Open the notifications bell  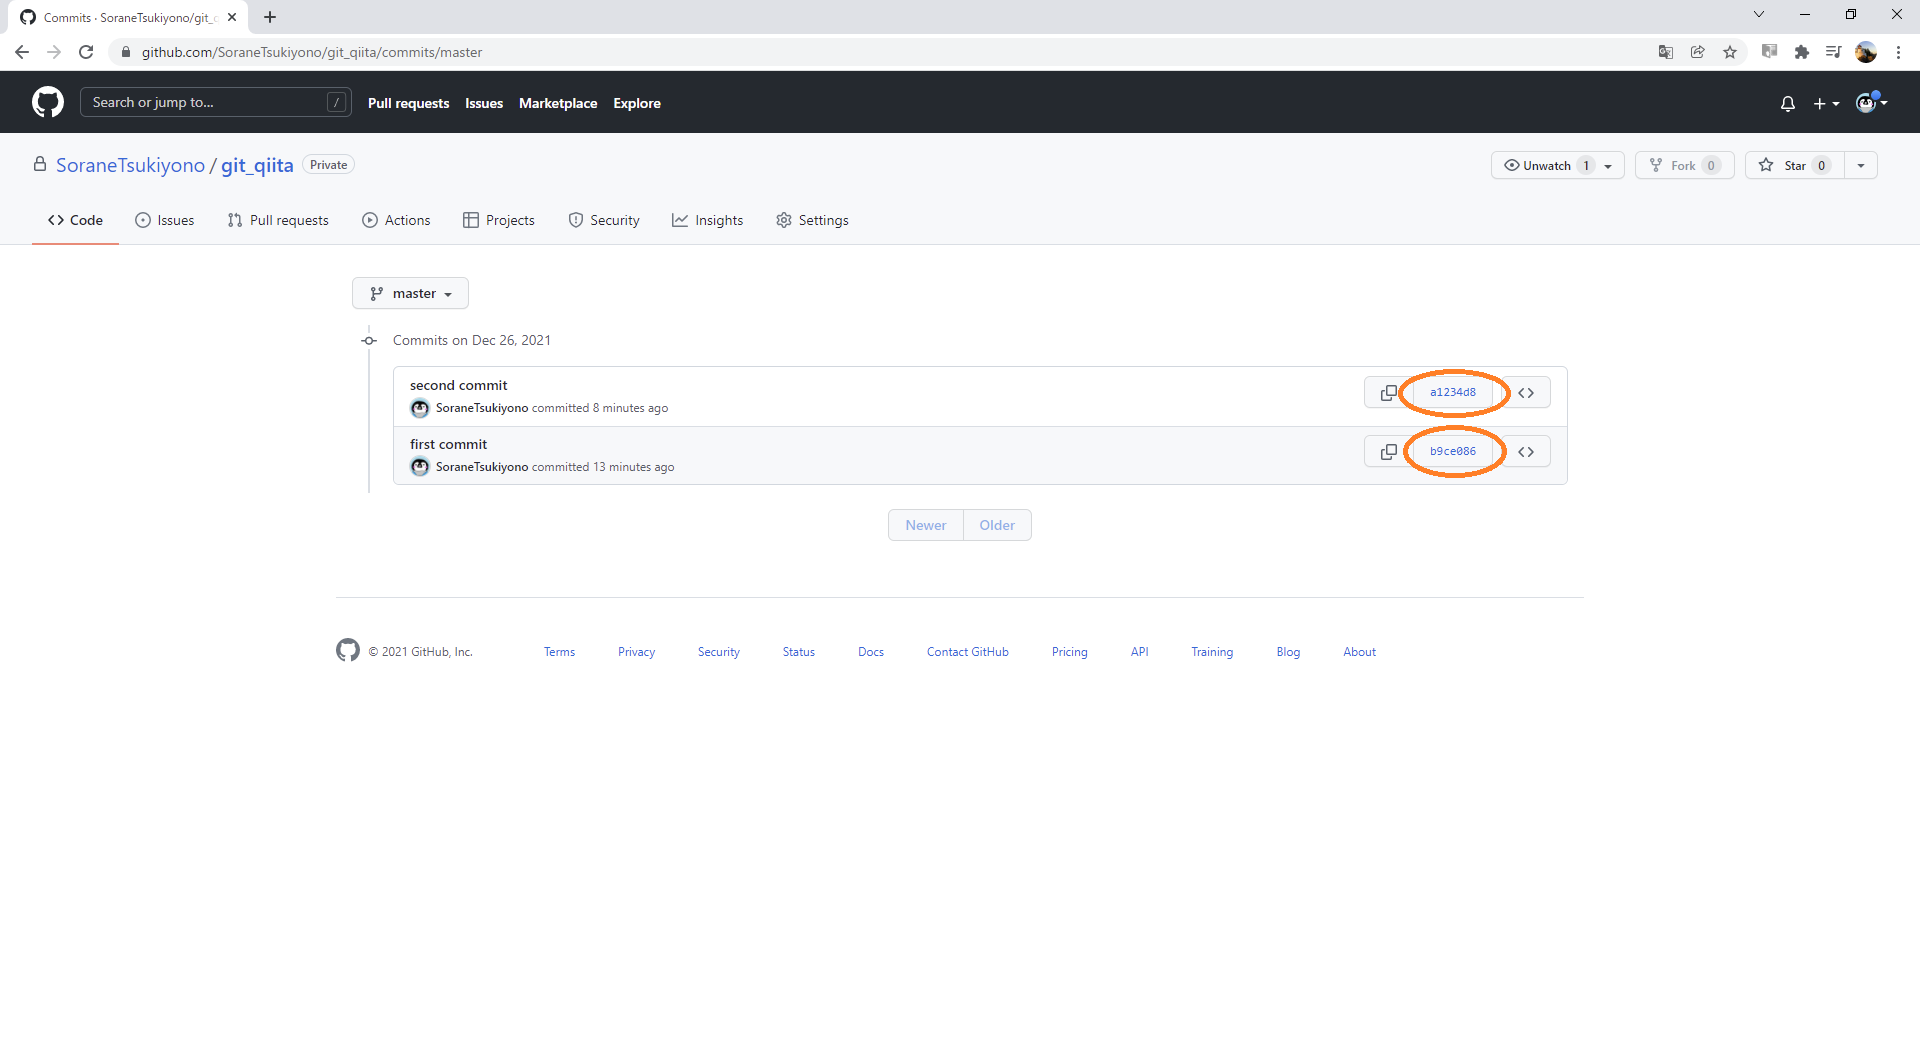1787,102
